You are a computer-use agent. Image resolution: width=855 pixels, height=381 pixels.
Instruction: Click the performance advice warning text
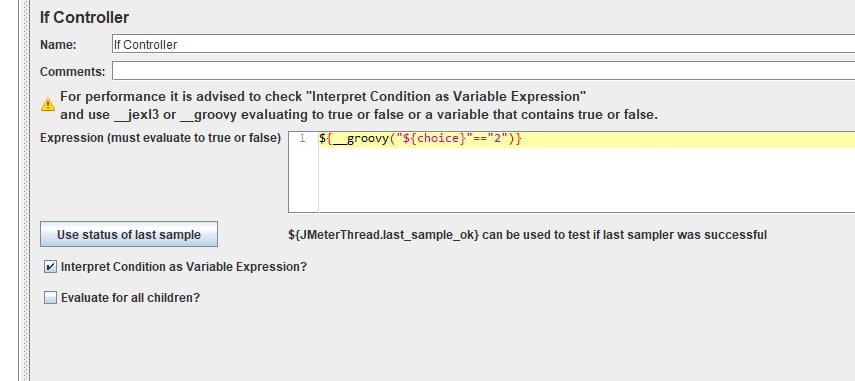[x=359, y=106]
